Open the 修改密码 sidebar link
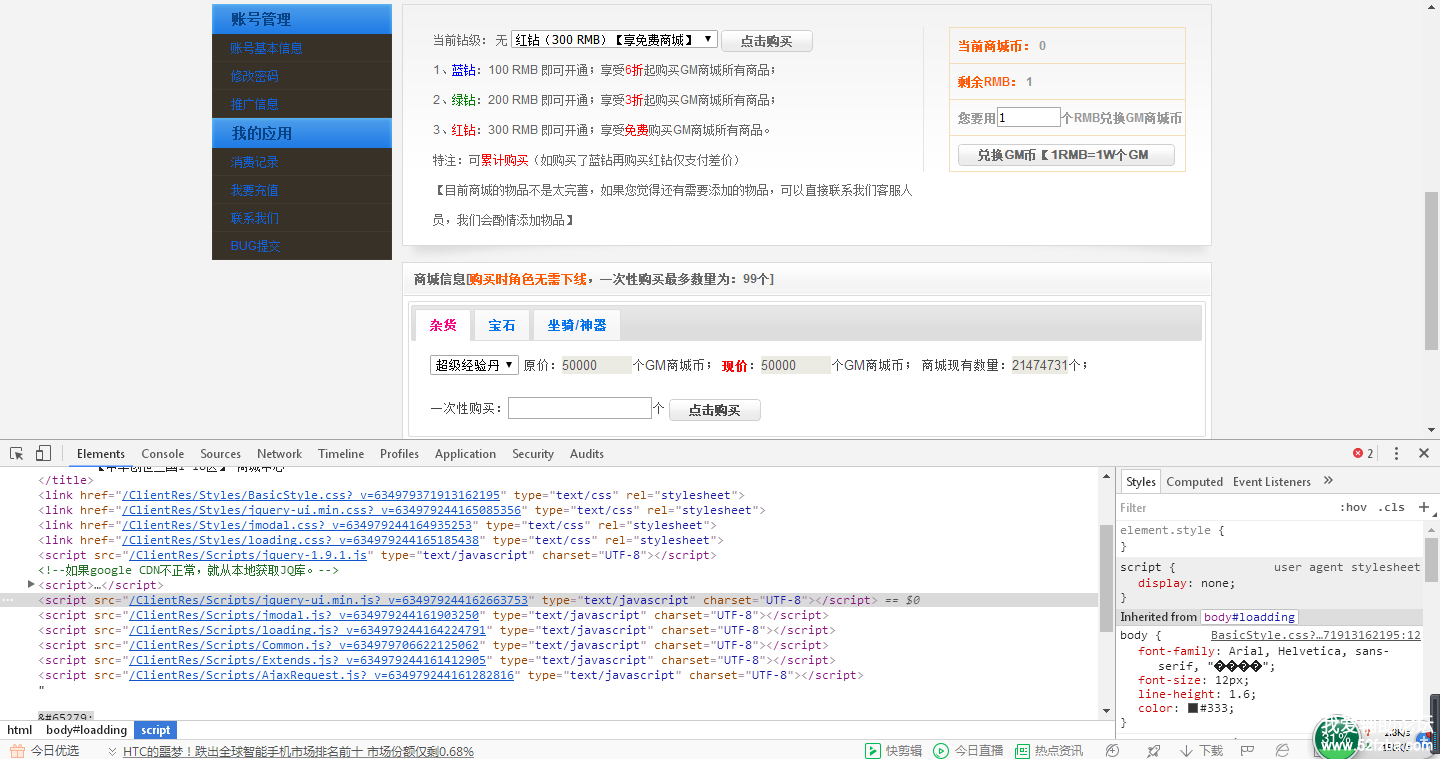1440x759 pixels. click(254, 76)
